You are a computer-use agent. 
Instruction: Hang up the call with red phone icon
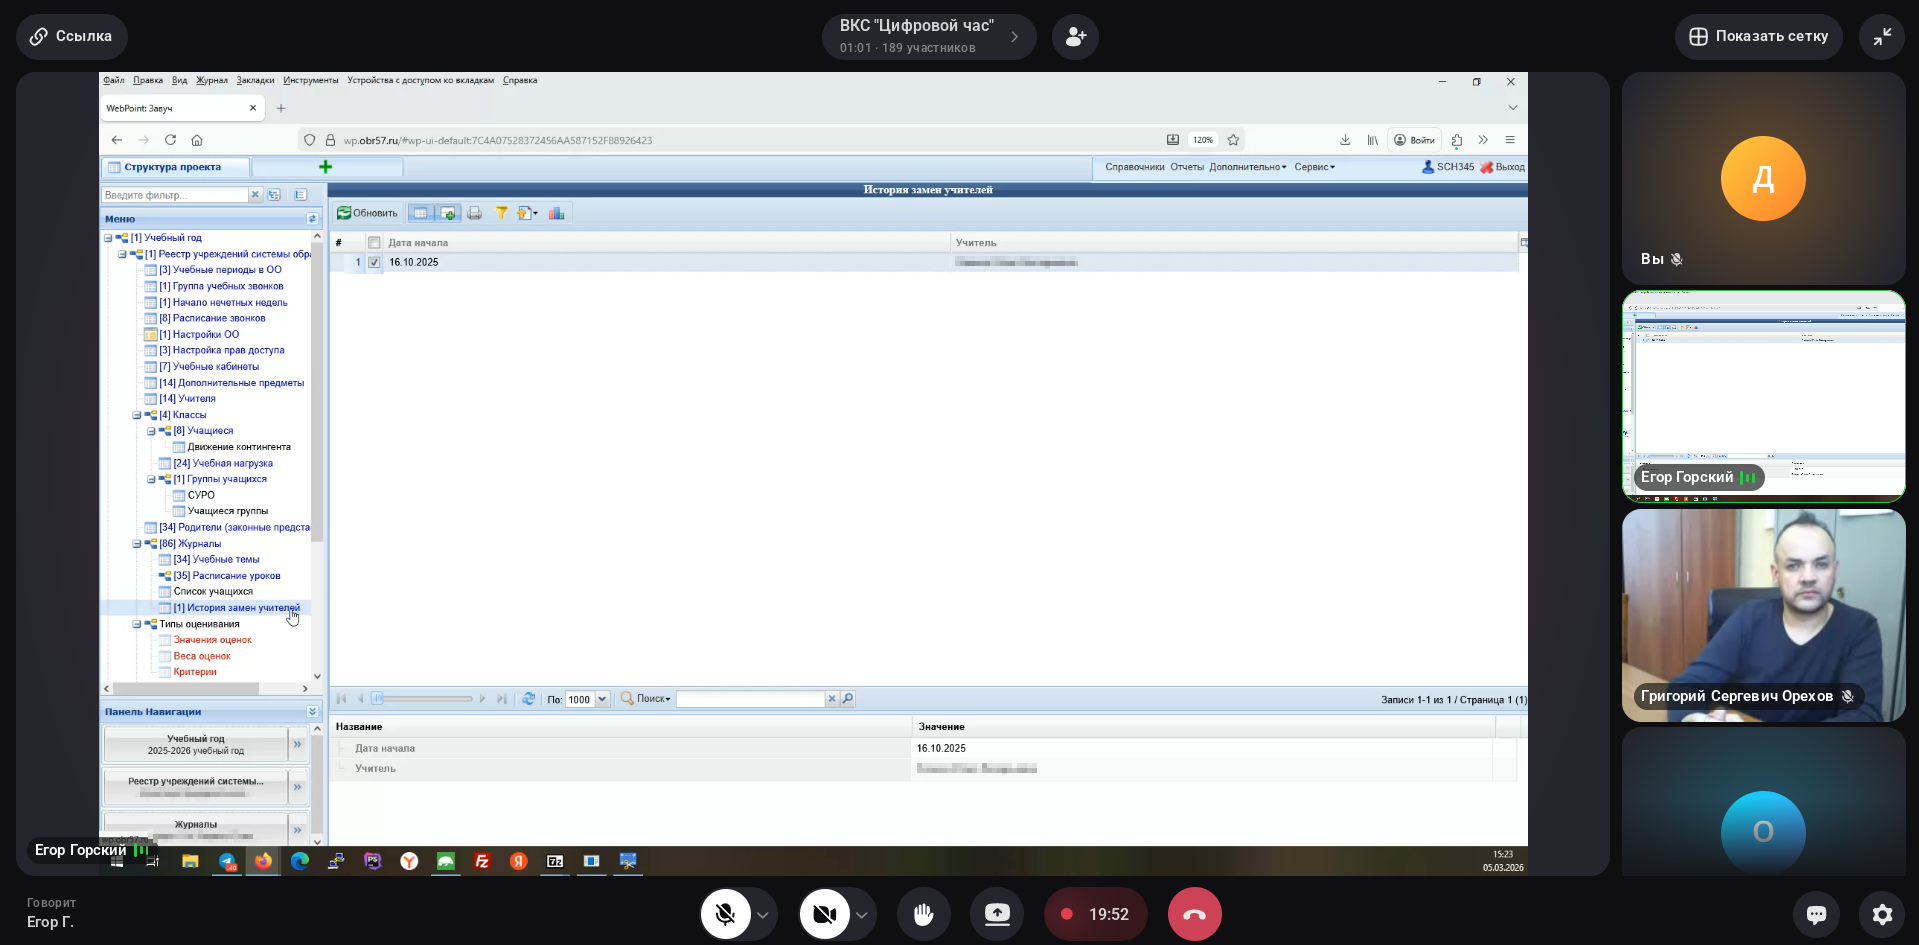pos(1194,914)
